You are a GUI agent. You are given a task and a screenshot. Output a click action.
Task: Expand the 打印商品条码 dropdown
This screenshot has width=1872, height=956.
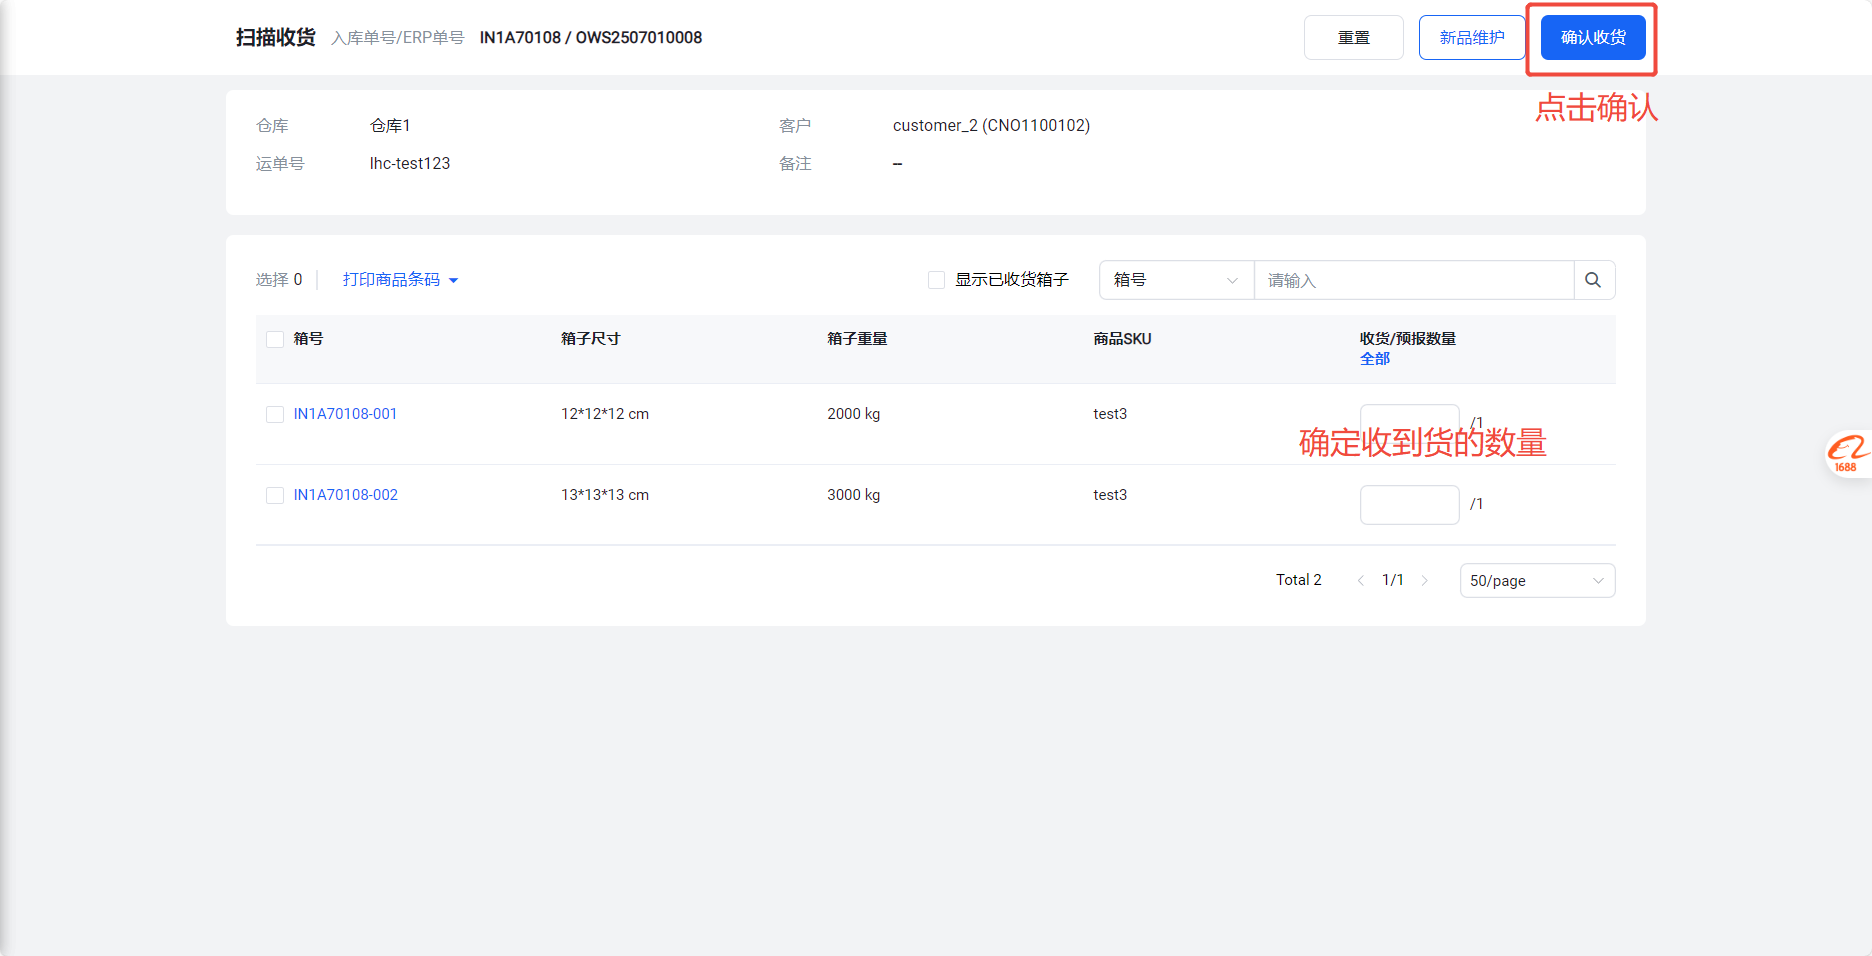click(x=400, y=280)
